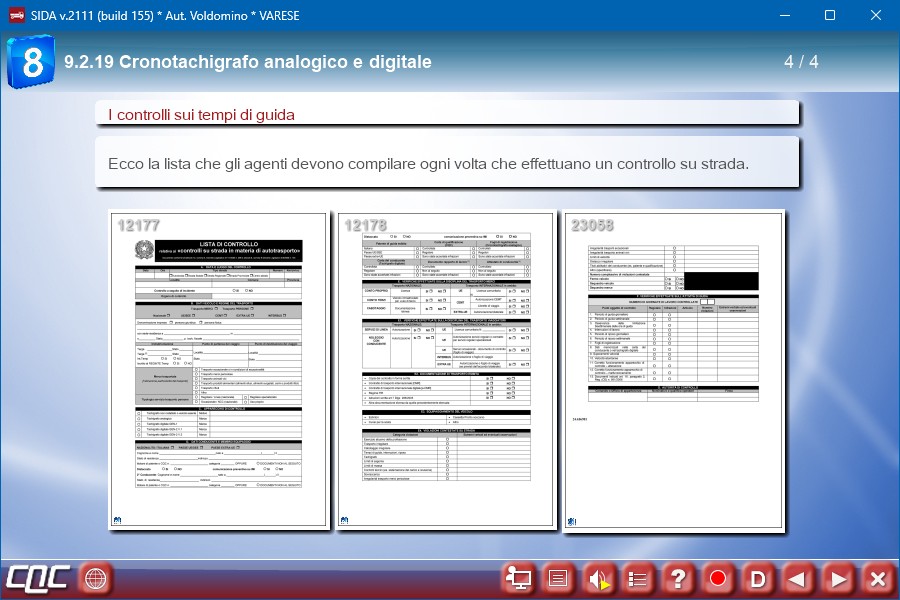Open help with the question mark icon
This screenshot has width=900, height=600.
678,578
